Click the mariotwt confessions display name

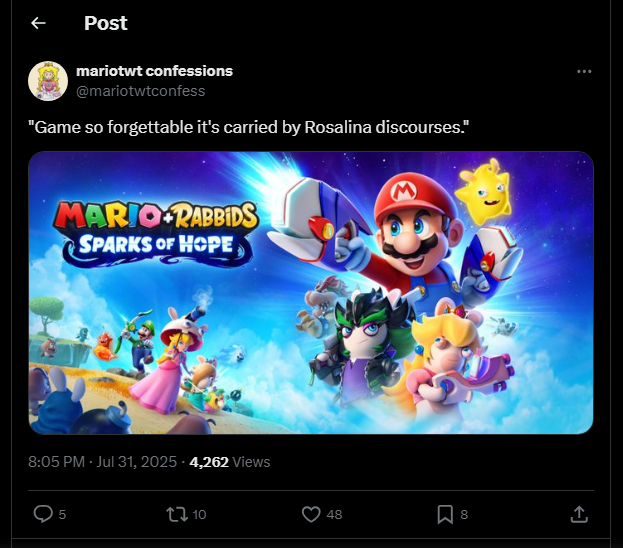pyautogui.click(x=154, y=71)
